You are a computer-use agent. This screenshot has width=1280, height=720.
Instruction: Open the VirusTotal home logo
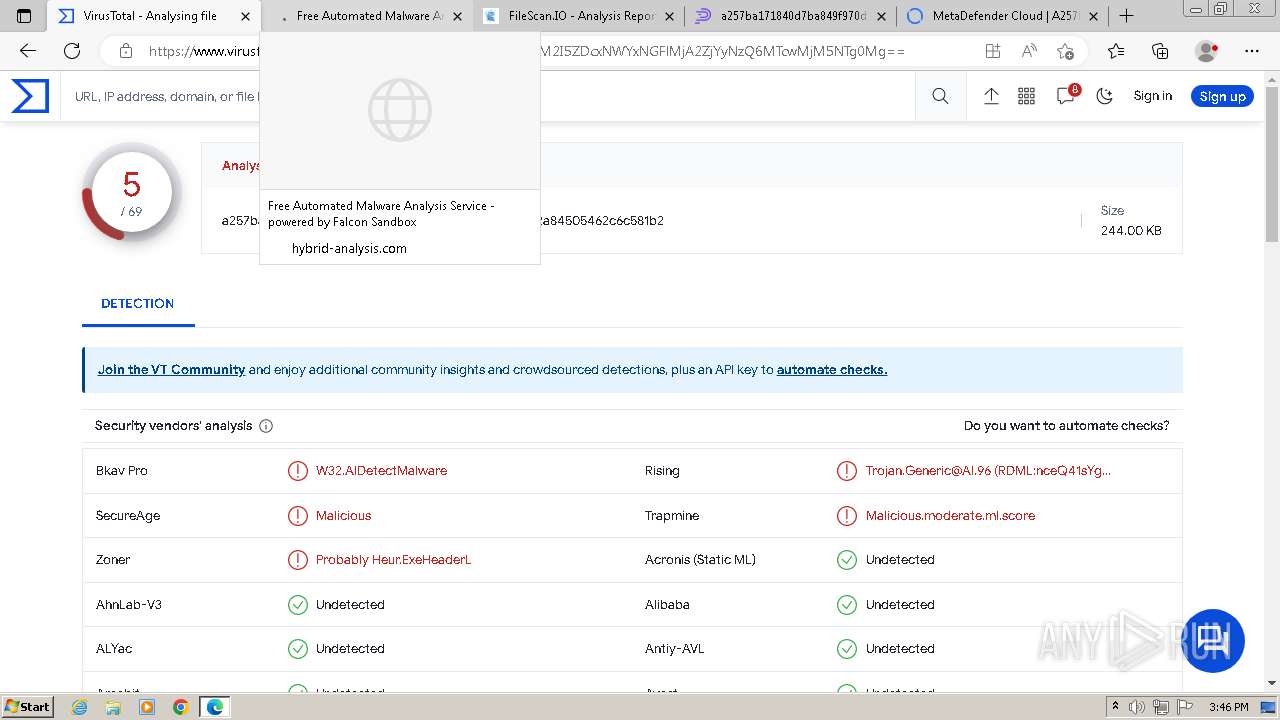30,96
